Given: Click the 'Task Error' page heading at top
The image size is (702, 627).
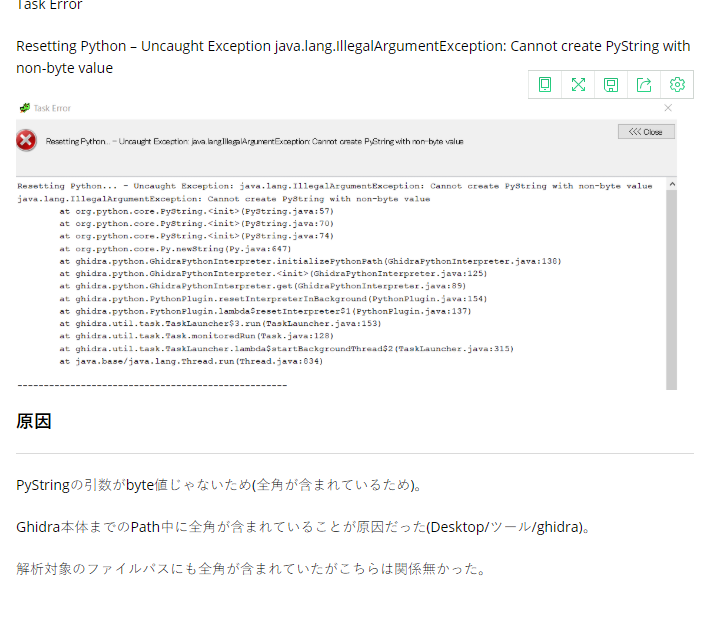Looking at the screenshot, I should pos(49,5).
